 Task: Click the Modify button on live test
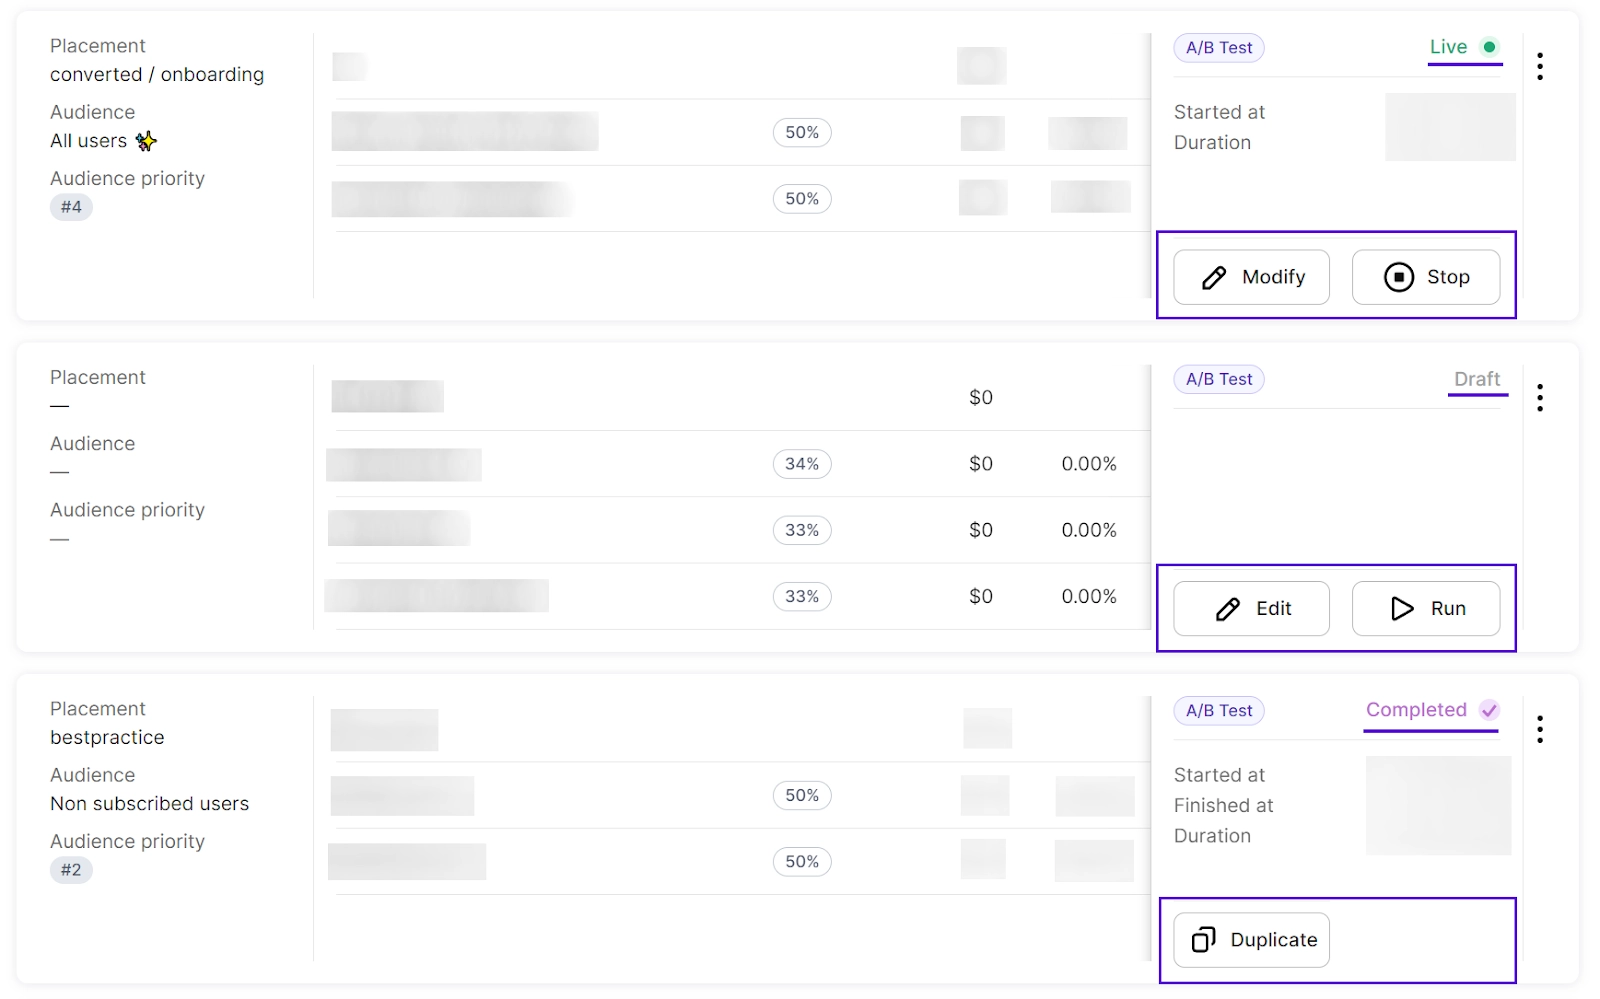(1251, 277)
